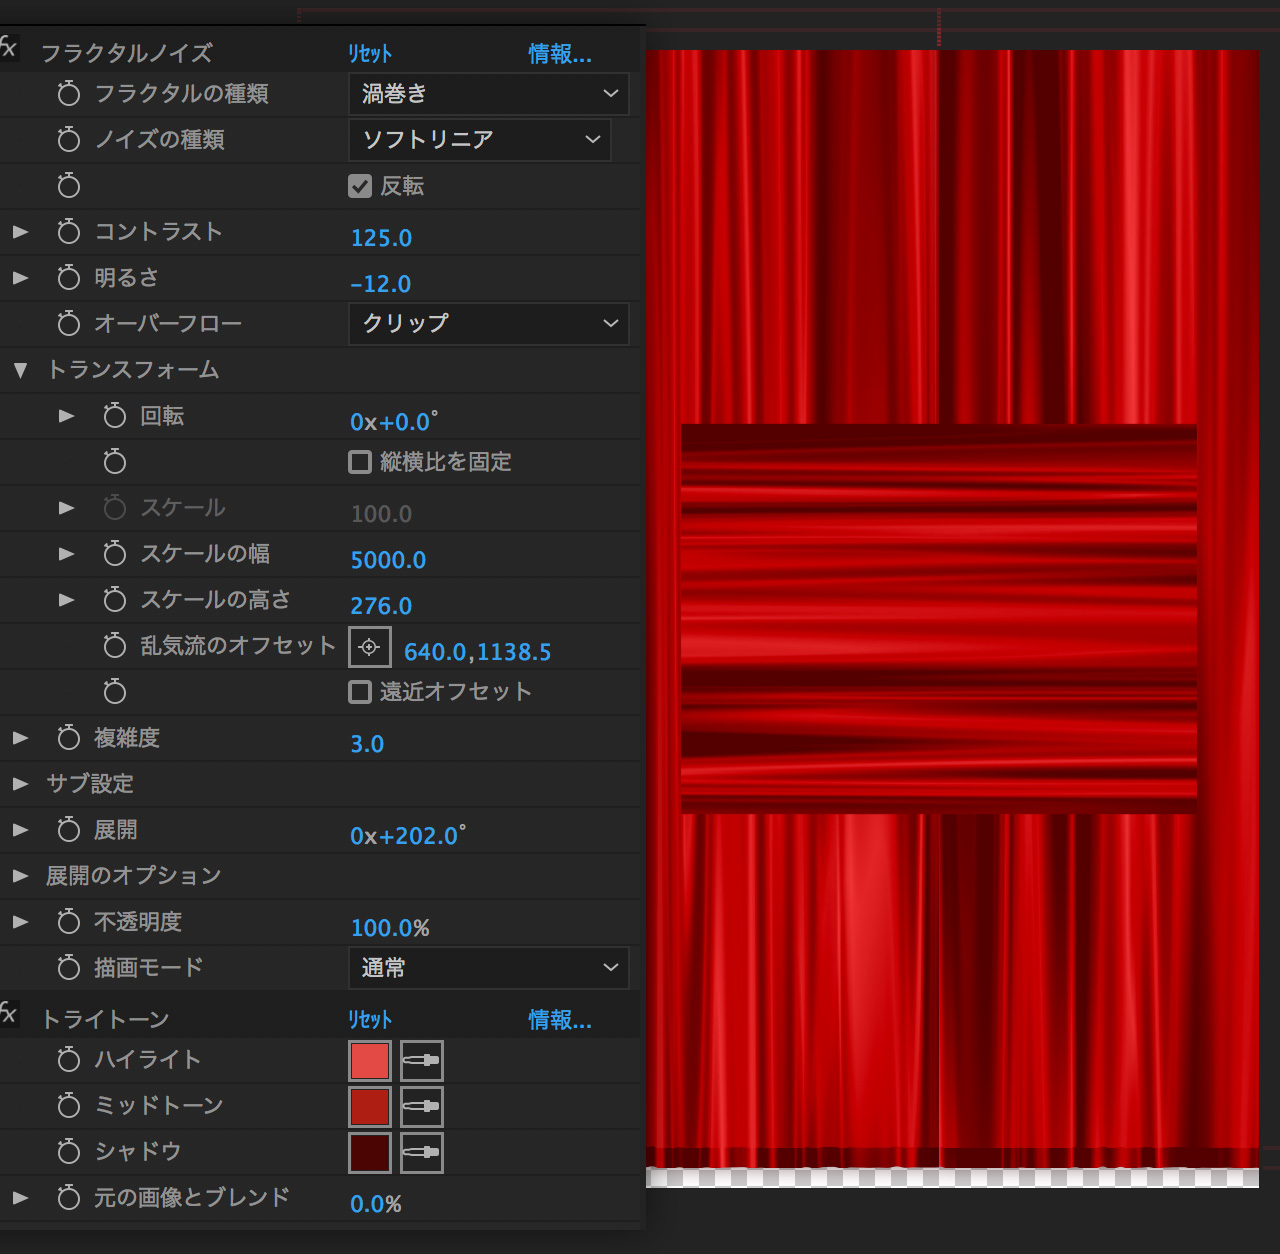Toggle stopwatch for コントラスト property
1280x1254 pixels.
click(68, 232)
